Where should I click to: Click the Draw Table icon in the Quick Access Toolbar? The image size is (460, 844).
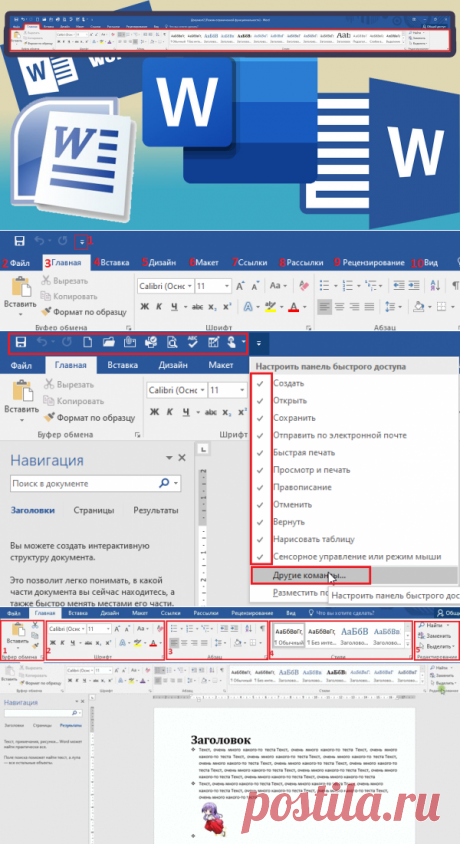tap(214, 342)
